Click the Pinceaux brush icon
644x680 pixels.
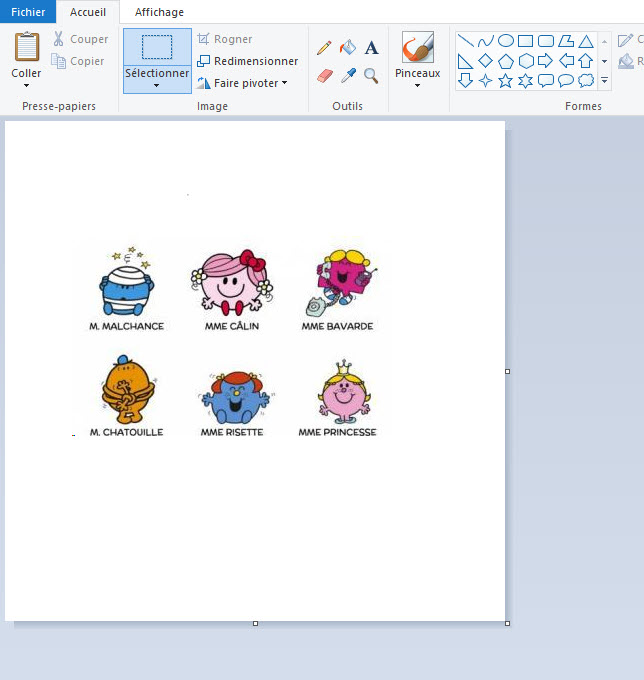tap(418, 47)
